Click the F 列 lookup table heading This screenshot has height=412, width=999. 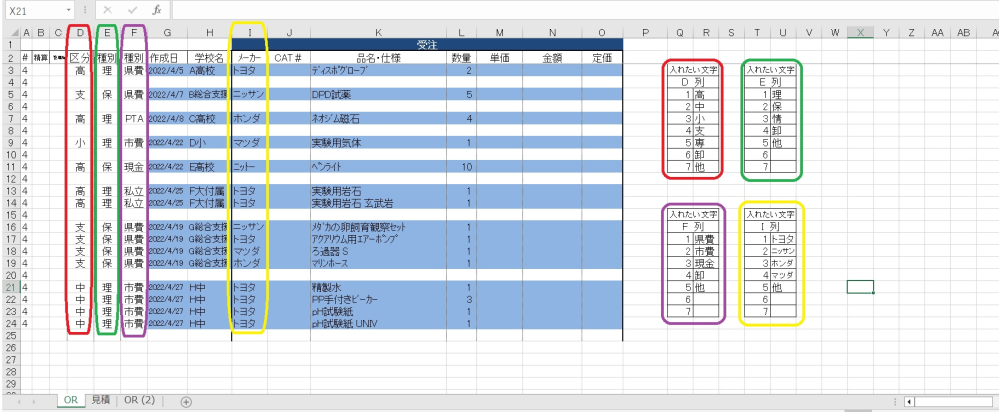pyautogui.click(x=693, y=227)
